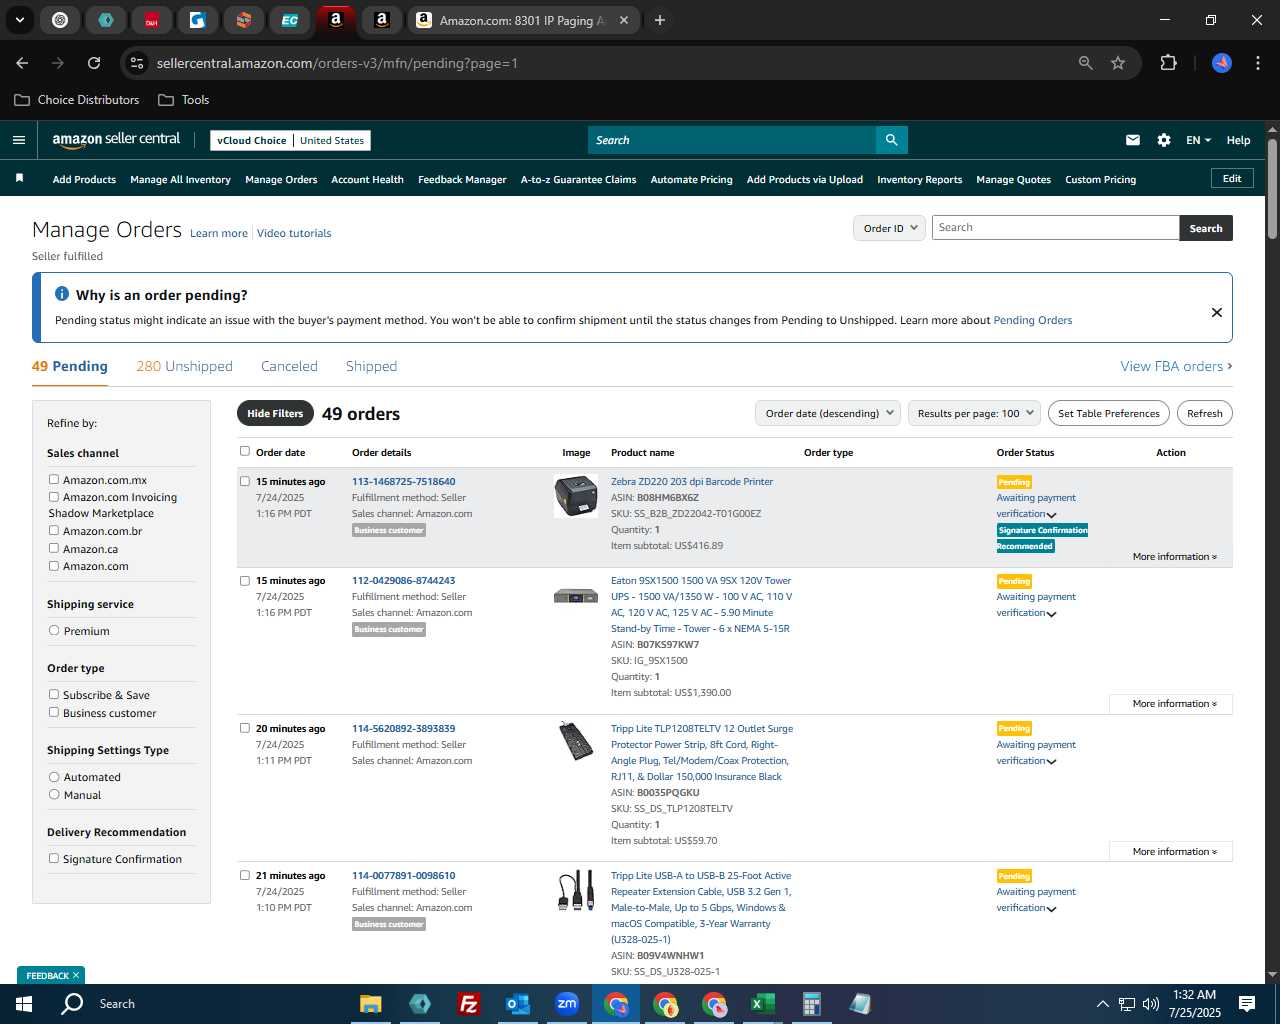Open the Order date (descending) sort dropdown
Screen dimensions: 1280x1024
(x=828, y=413)
